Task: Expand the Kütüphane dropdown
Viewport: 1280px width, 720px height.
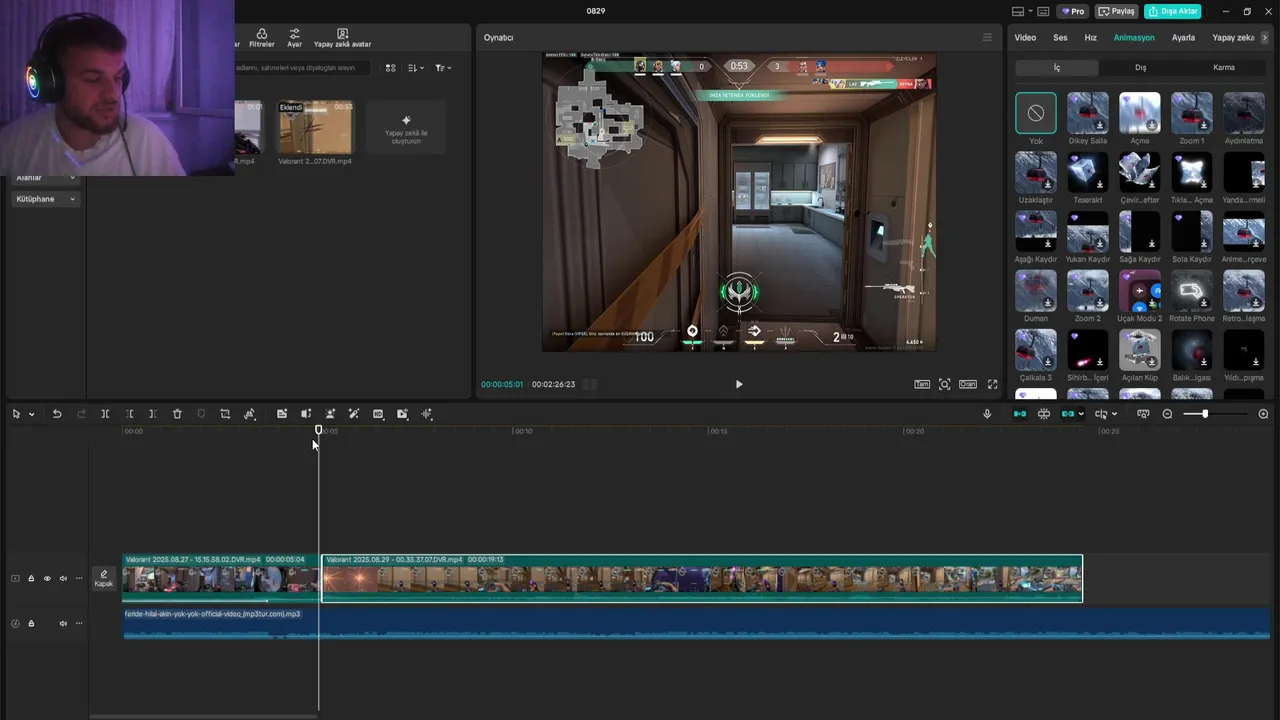Action: tap(46, 199)
